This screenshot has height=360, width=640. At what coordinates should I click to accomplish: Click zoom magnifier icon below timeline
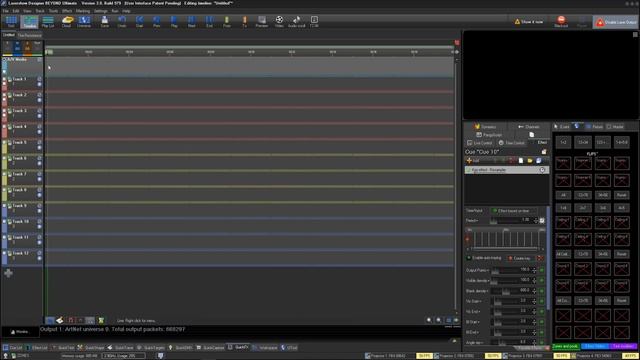(429, 320)
